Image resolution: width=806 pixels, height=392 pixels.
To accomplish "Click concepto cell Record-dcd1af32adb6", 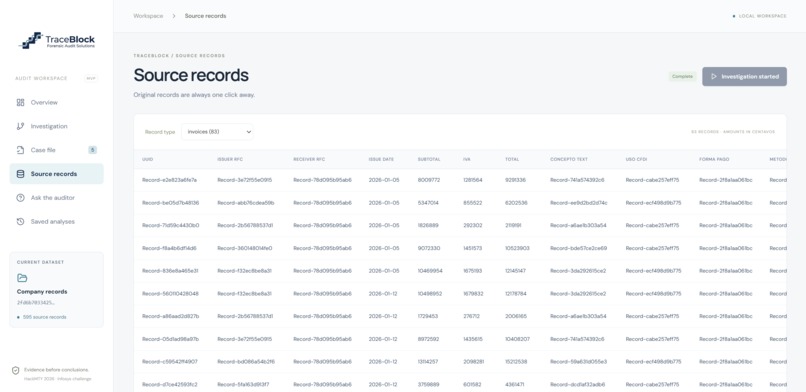I will coord(578,384).
